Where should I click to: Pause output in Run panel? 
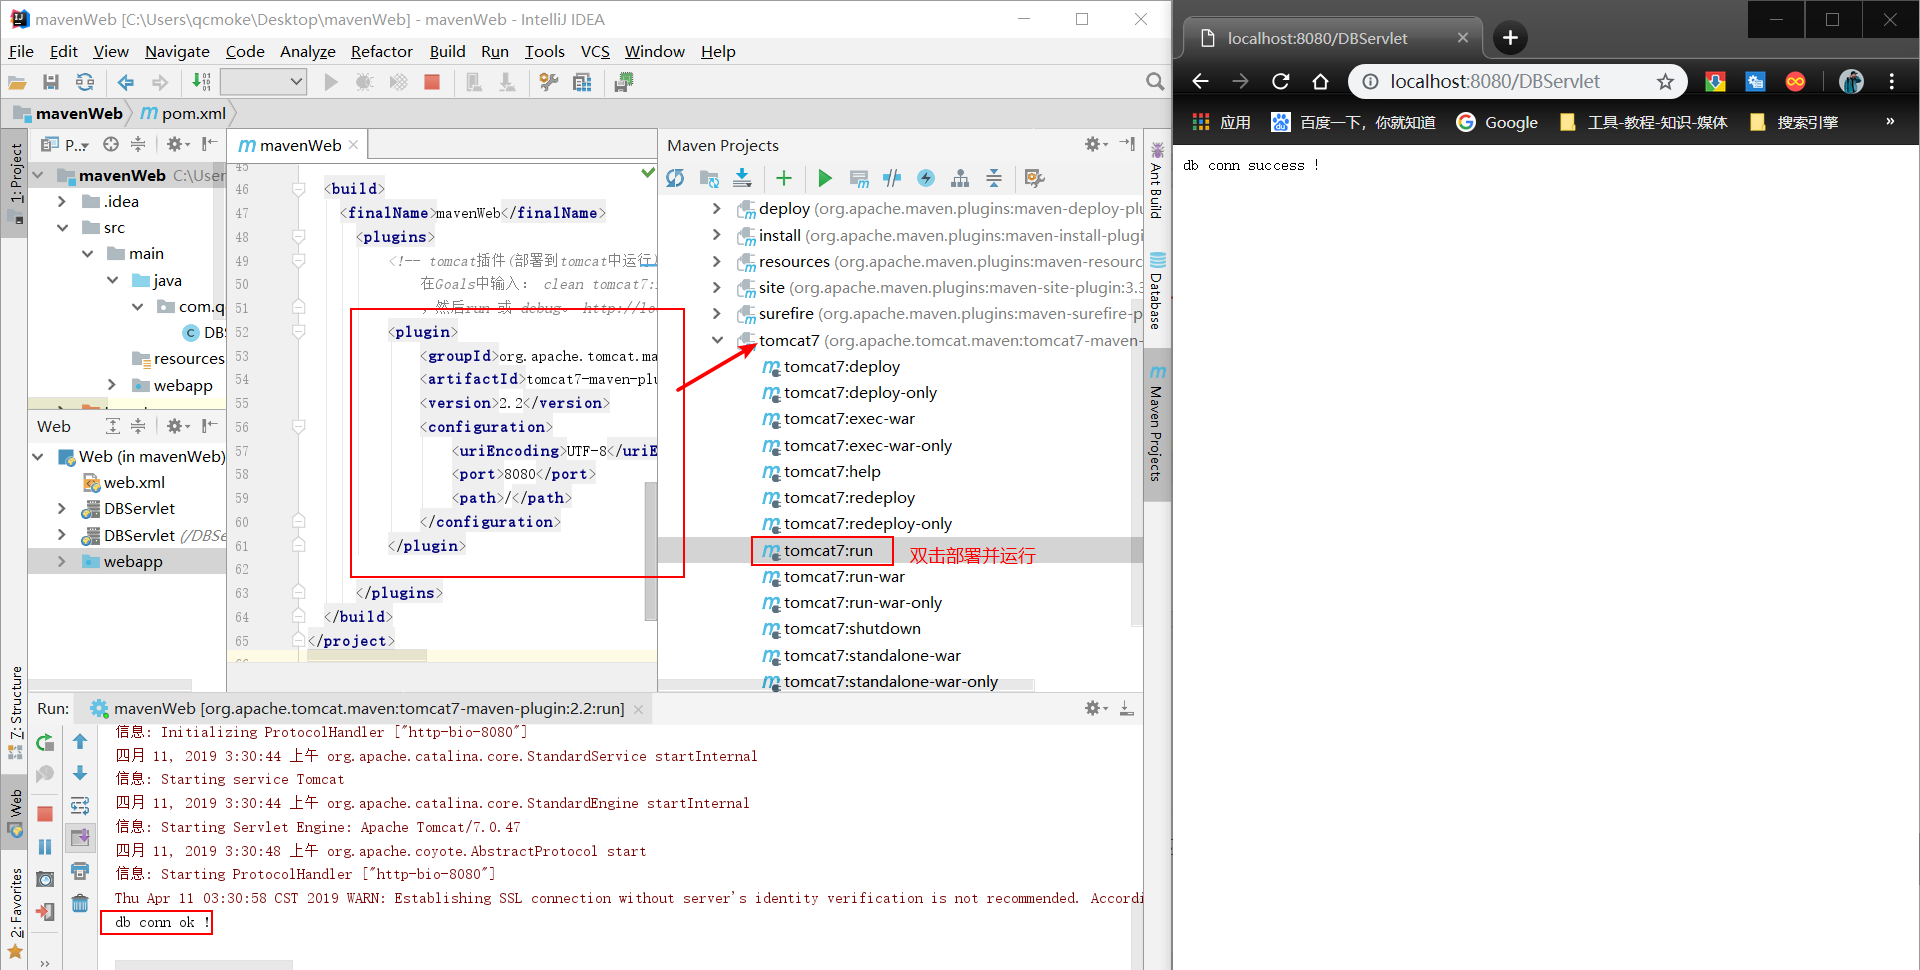pyautogui.click(x=45, y=847)
